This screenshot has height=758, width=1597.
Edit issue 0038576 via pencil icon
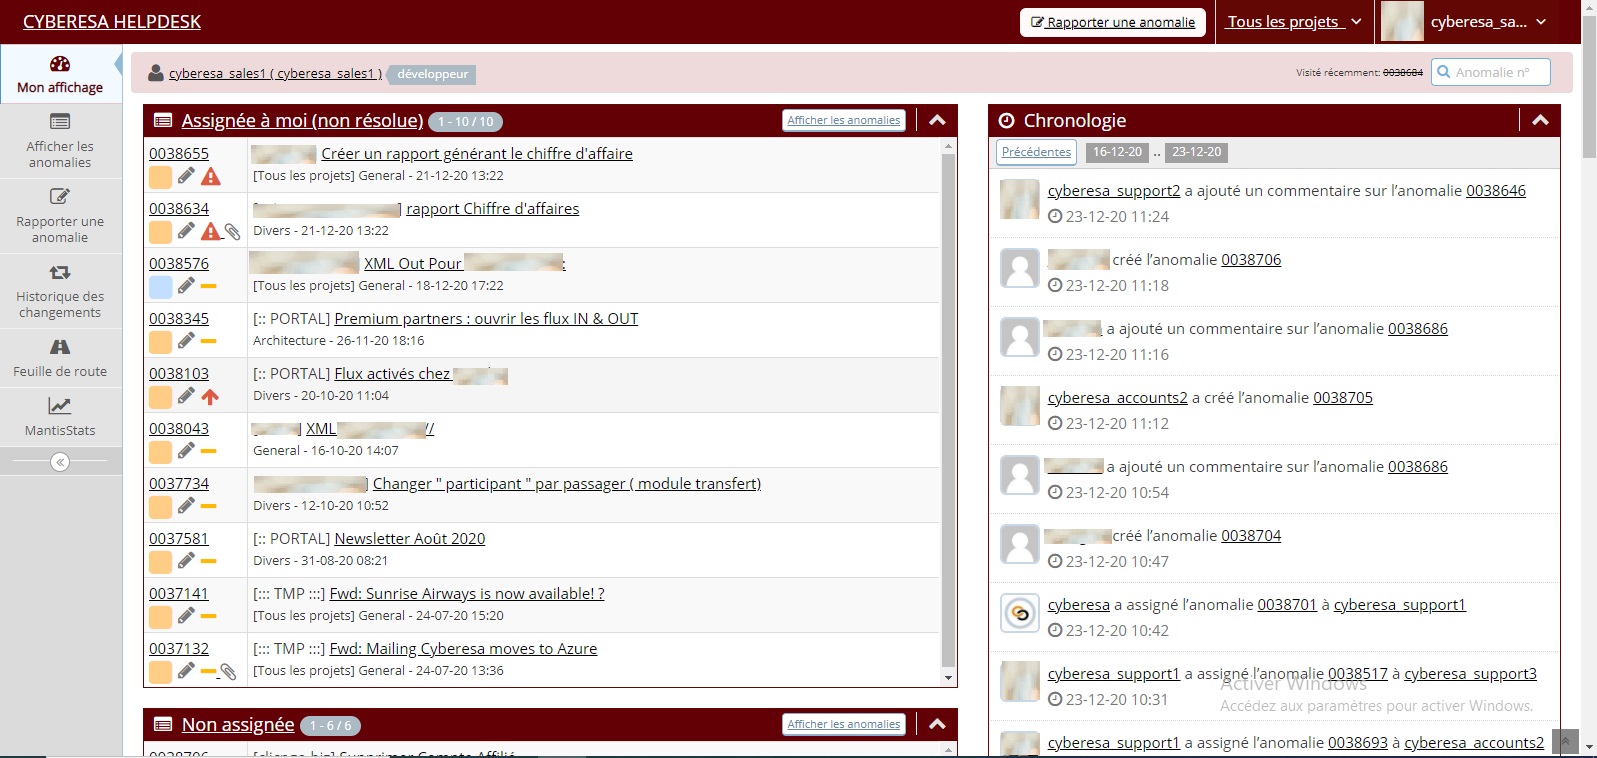186,286
